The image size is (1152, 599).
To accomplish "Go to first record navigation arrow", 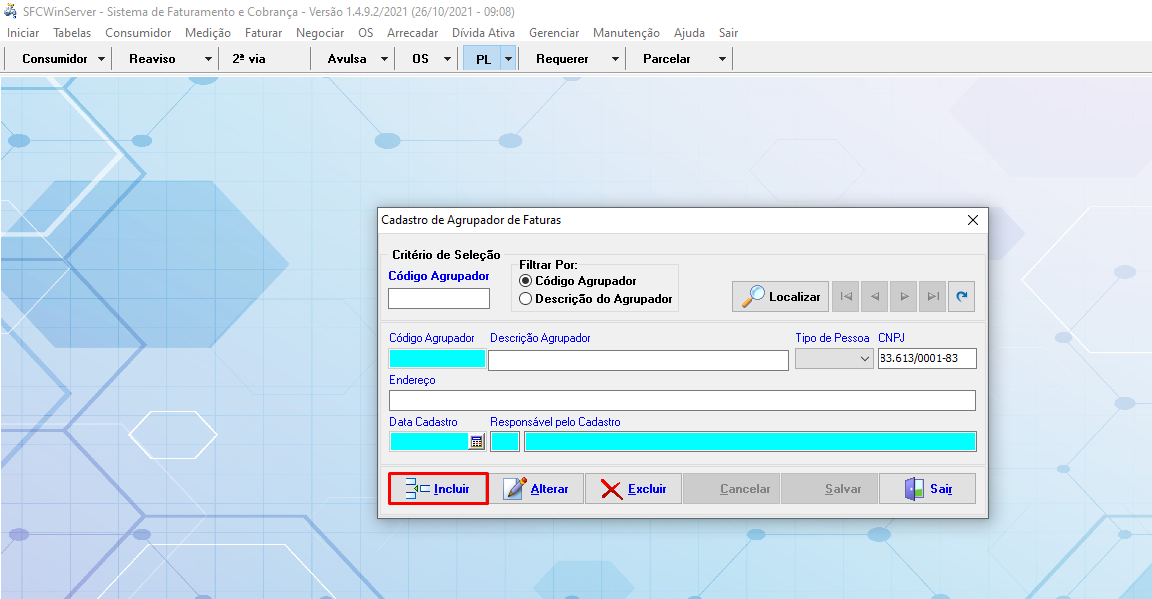I will click(846, 296).
